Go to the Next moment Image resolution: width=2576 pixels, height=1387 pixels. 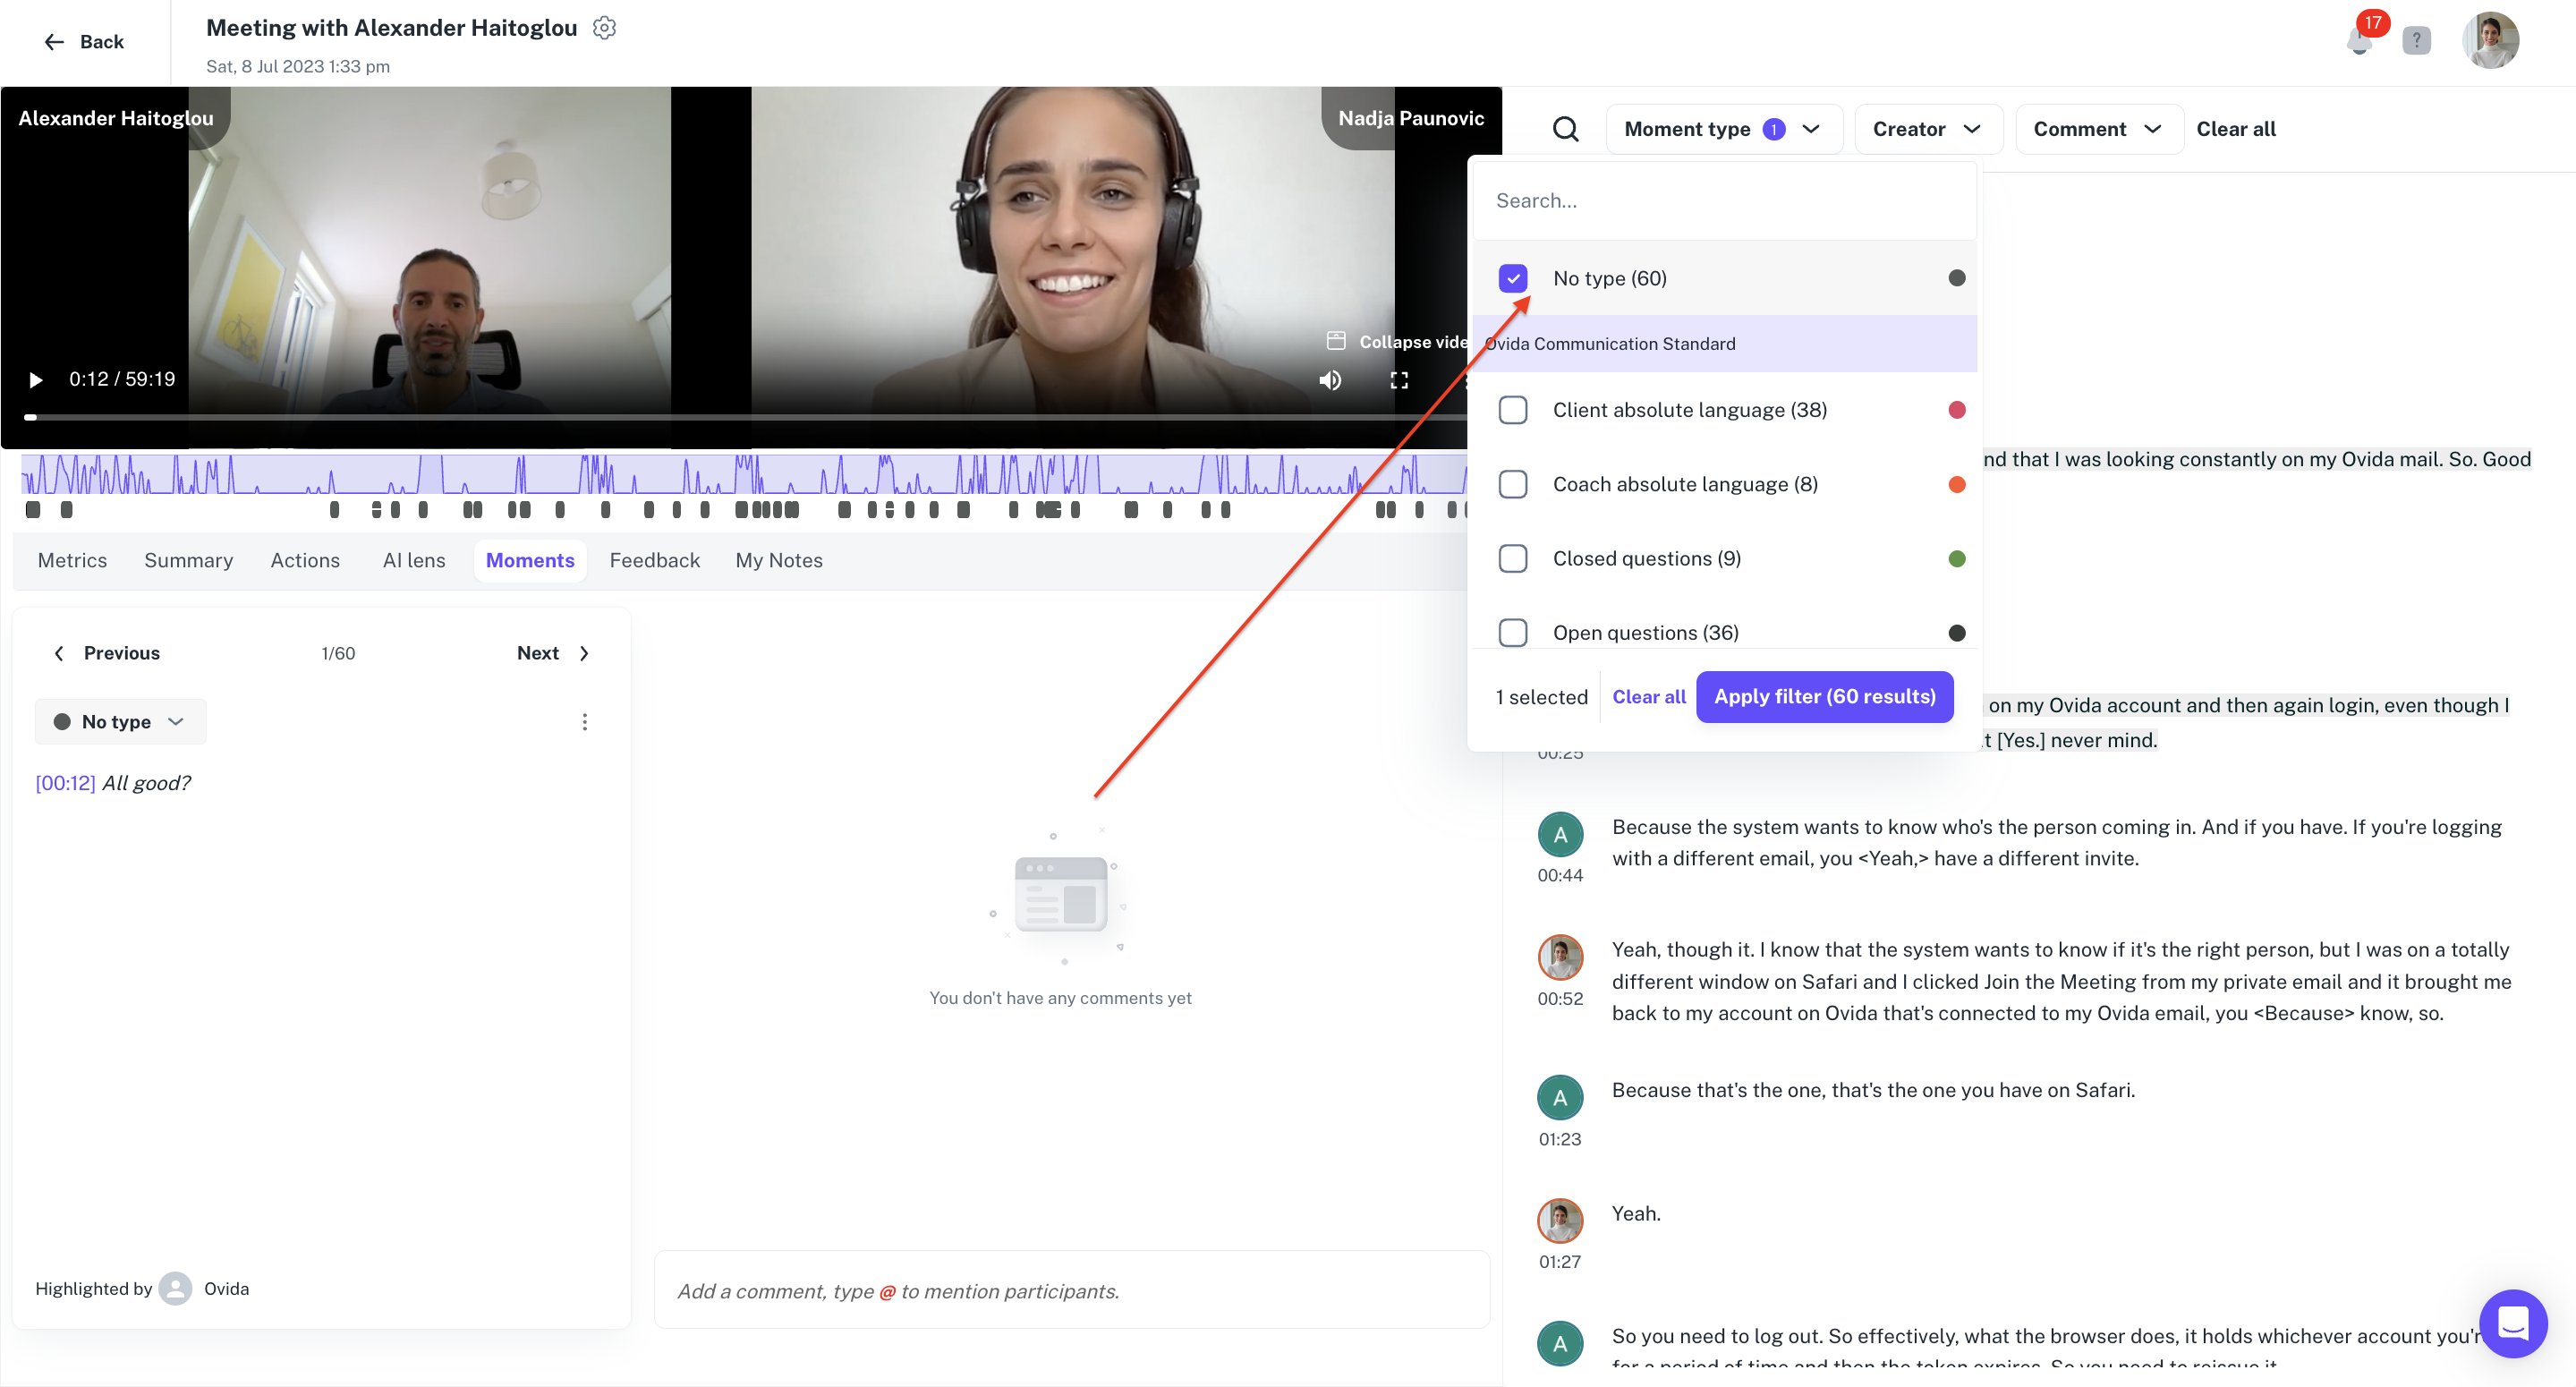tap(553, 653)
